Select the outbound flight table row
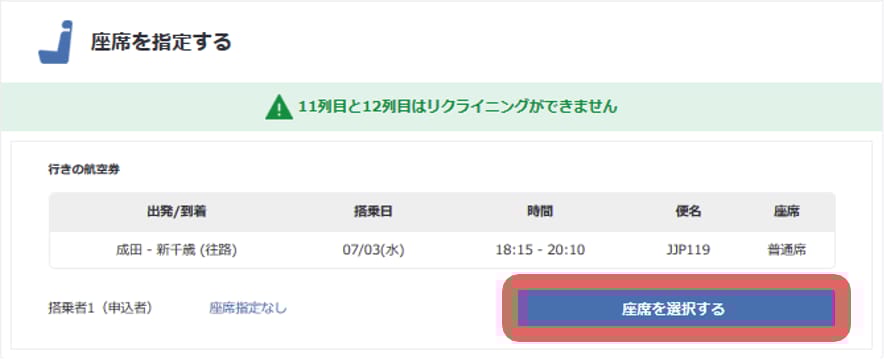Image resolution: width=884 pixels, height=360 pixels. (442, 250)
